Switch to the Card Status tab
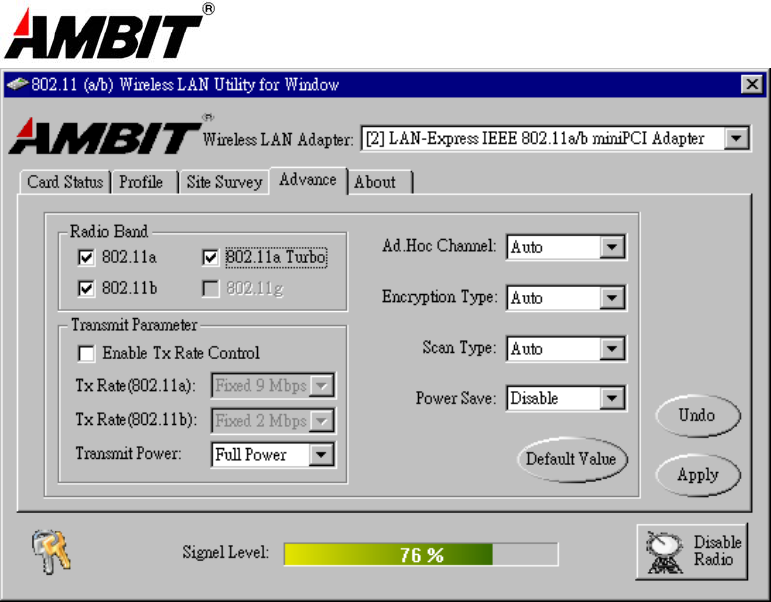The image size is (771, 602). pos(65,182)
